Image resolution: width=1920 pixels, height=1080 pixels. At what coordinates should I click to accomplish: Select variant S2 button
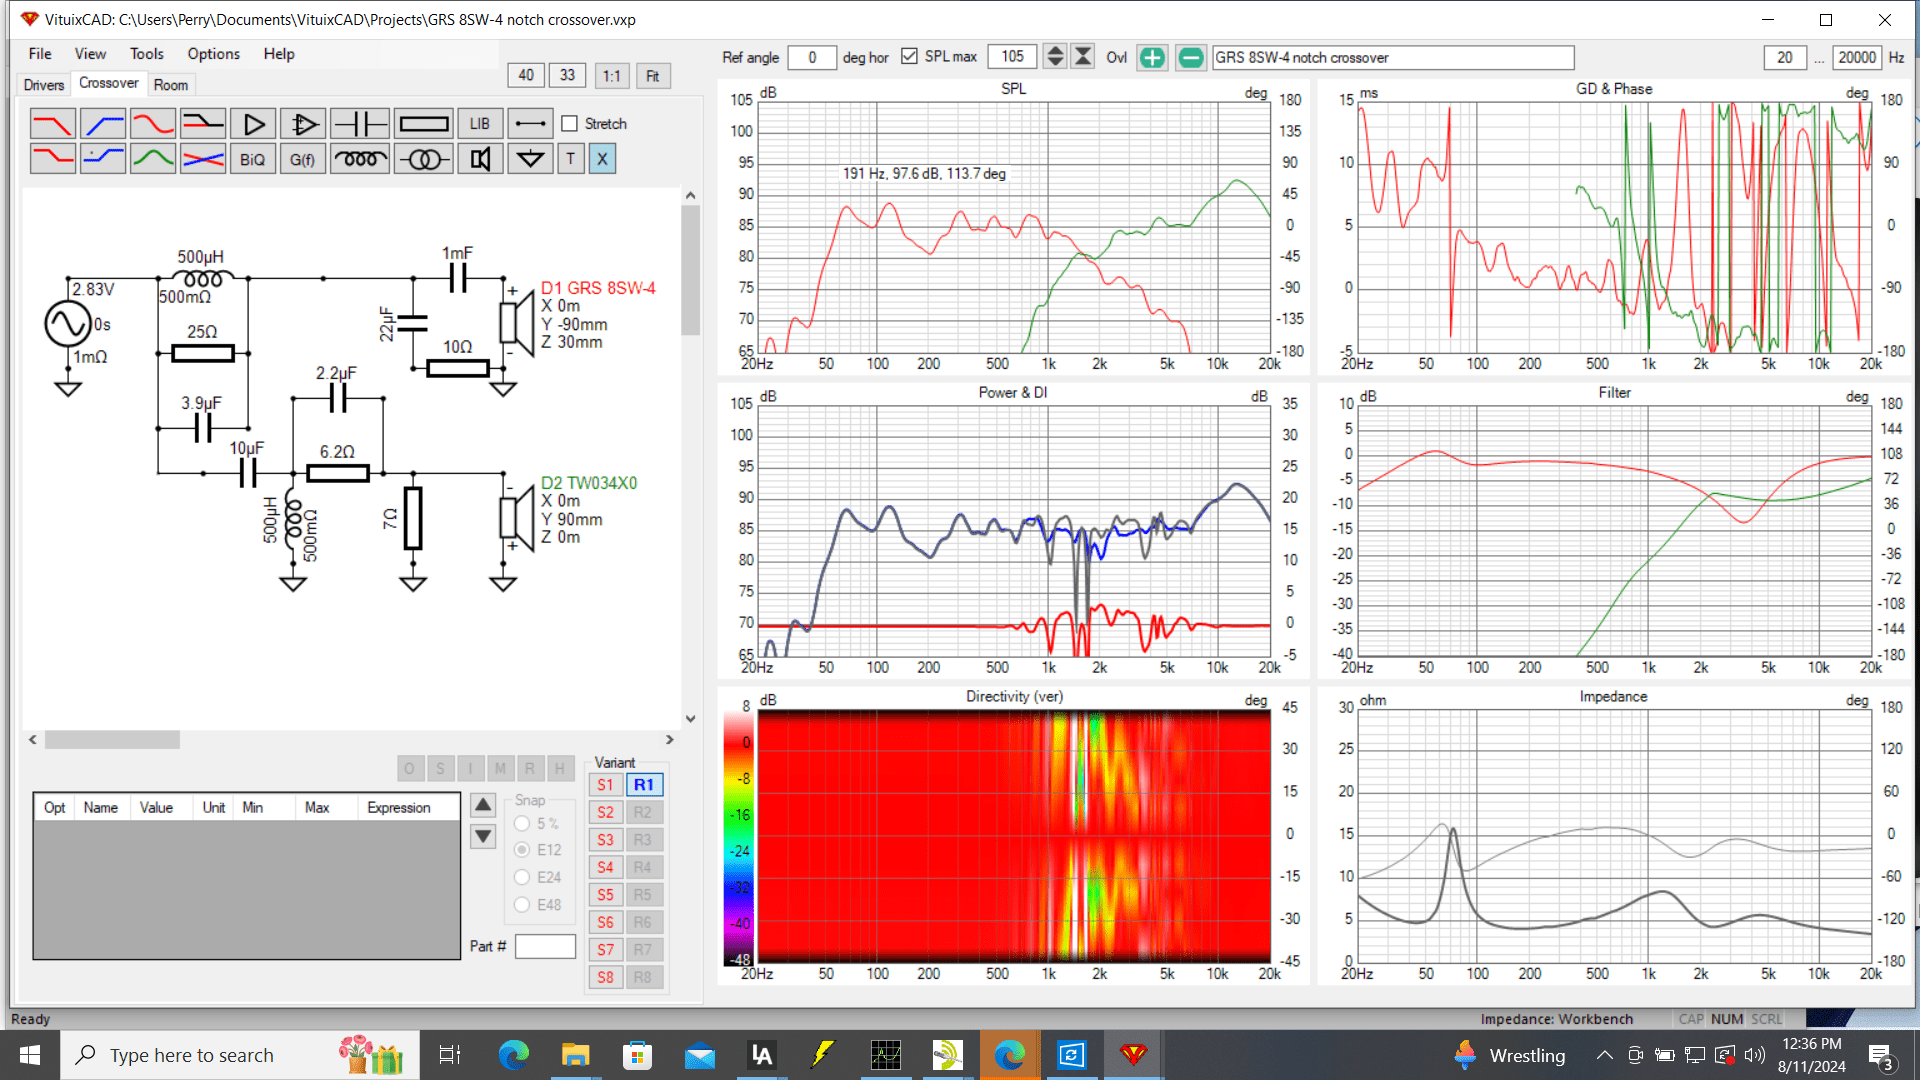(x=605, y=812)
